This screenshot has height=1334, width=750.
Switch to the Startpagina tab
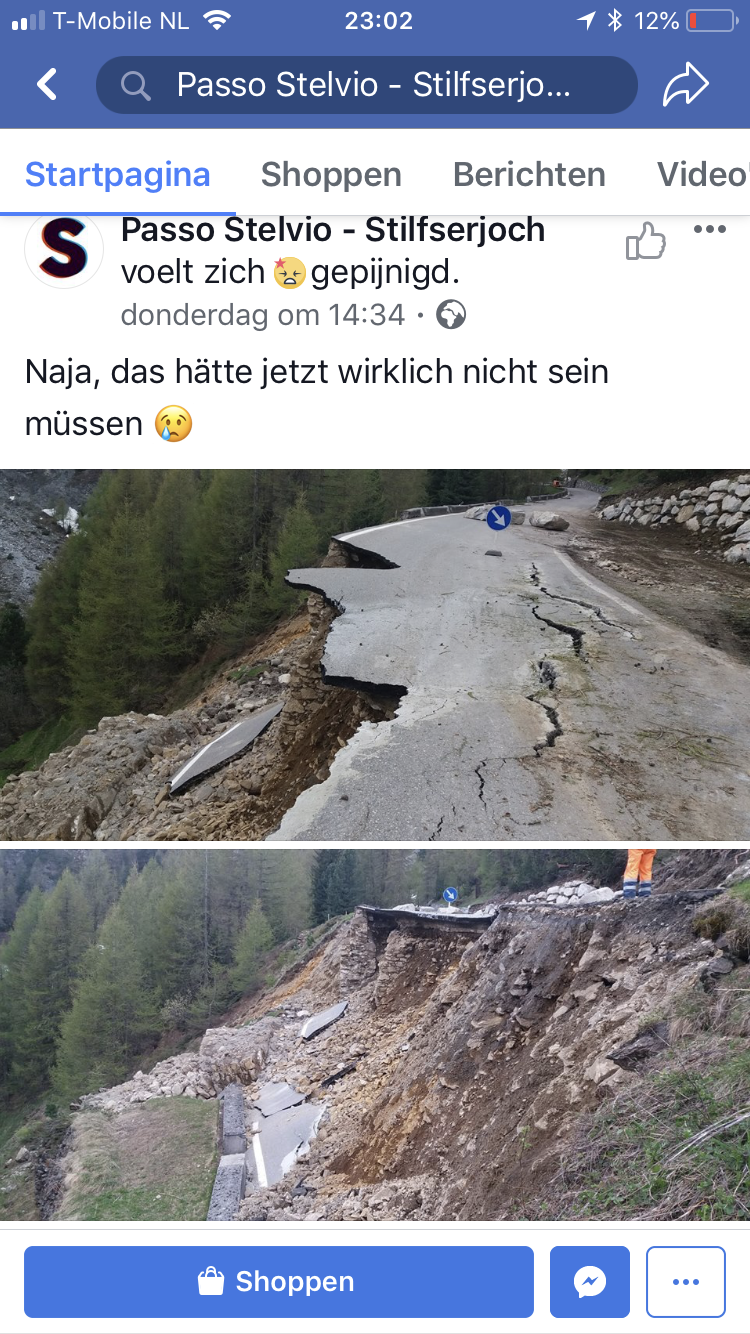(118, 174)
